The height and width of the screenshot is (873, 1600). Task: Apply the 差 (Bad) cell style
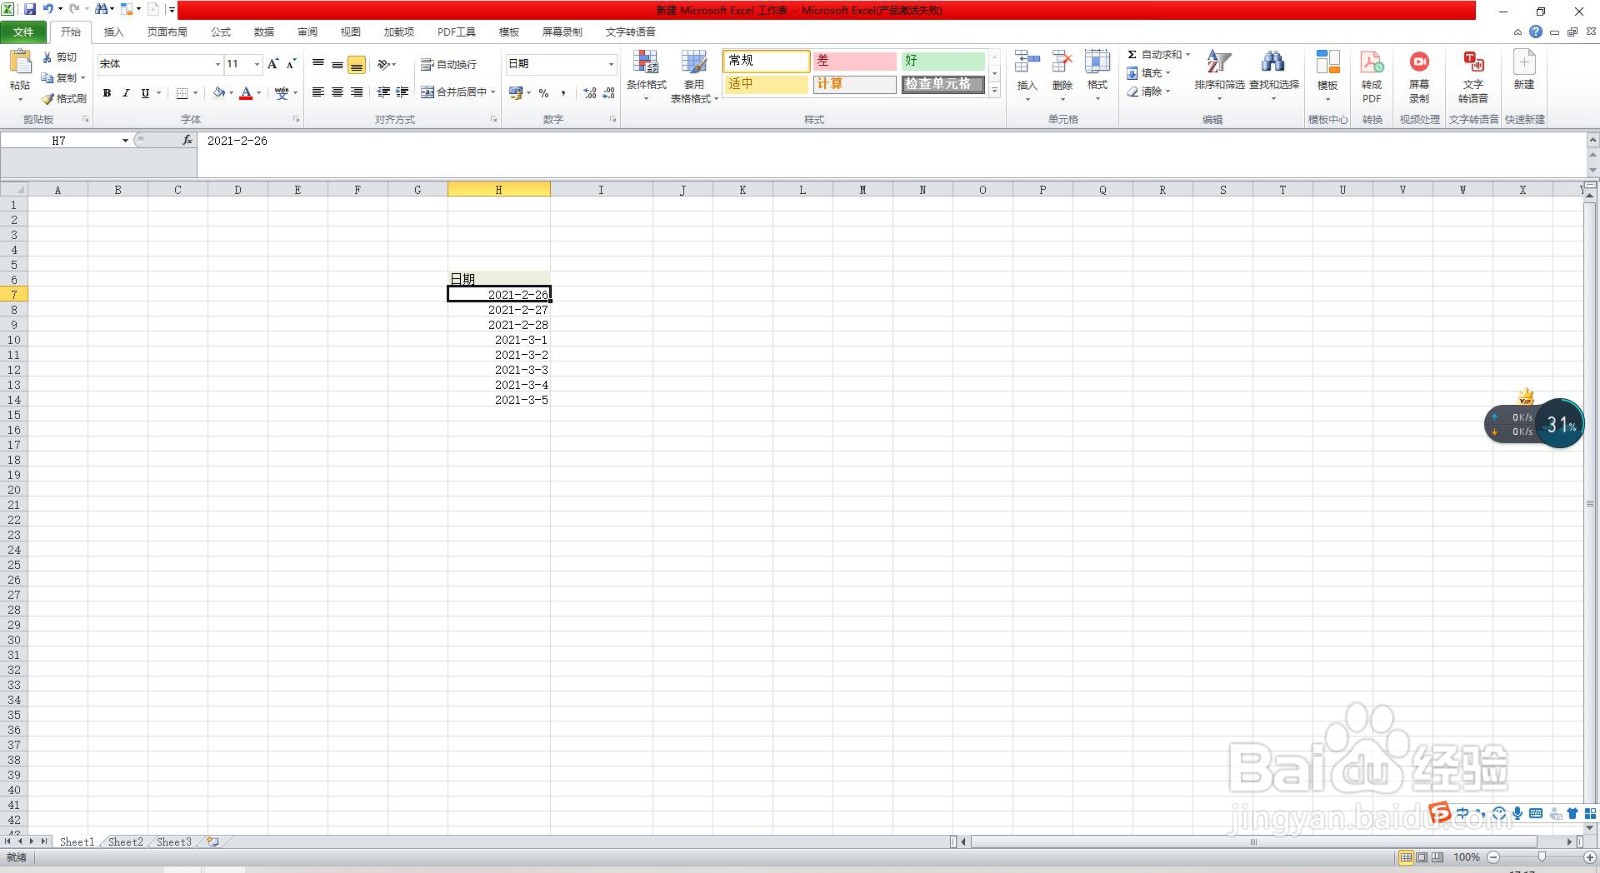[854, 61]
